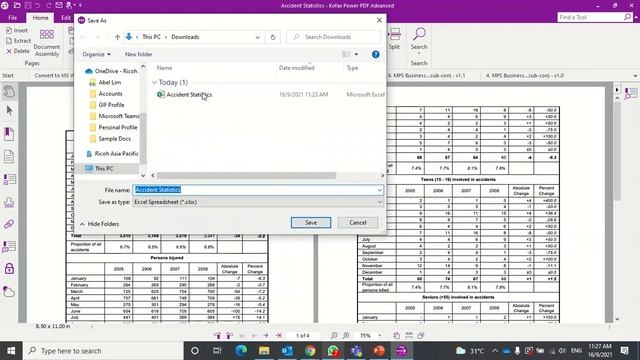Open the Security lock panel in sidebar
The image size is (640, 360).
pyautogui.click(x=9, y=269)
